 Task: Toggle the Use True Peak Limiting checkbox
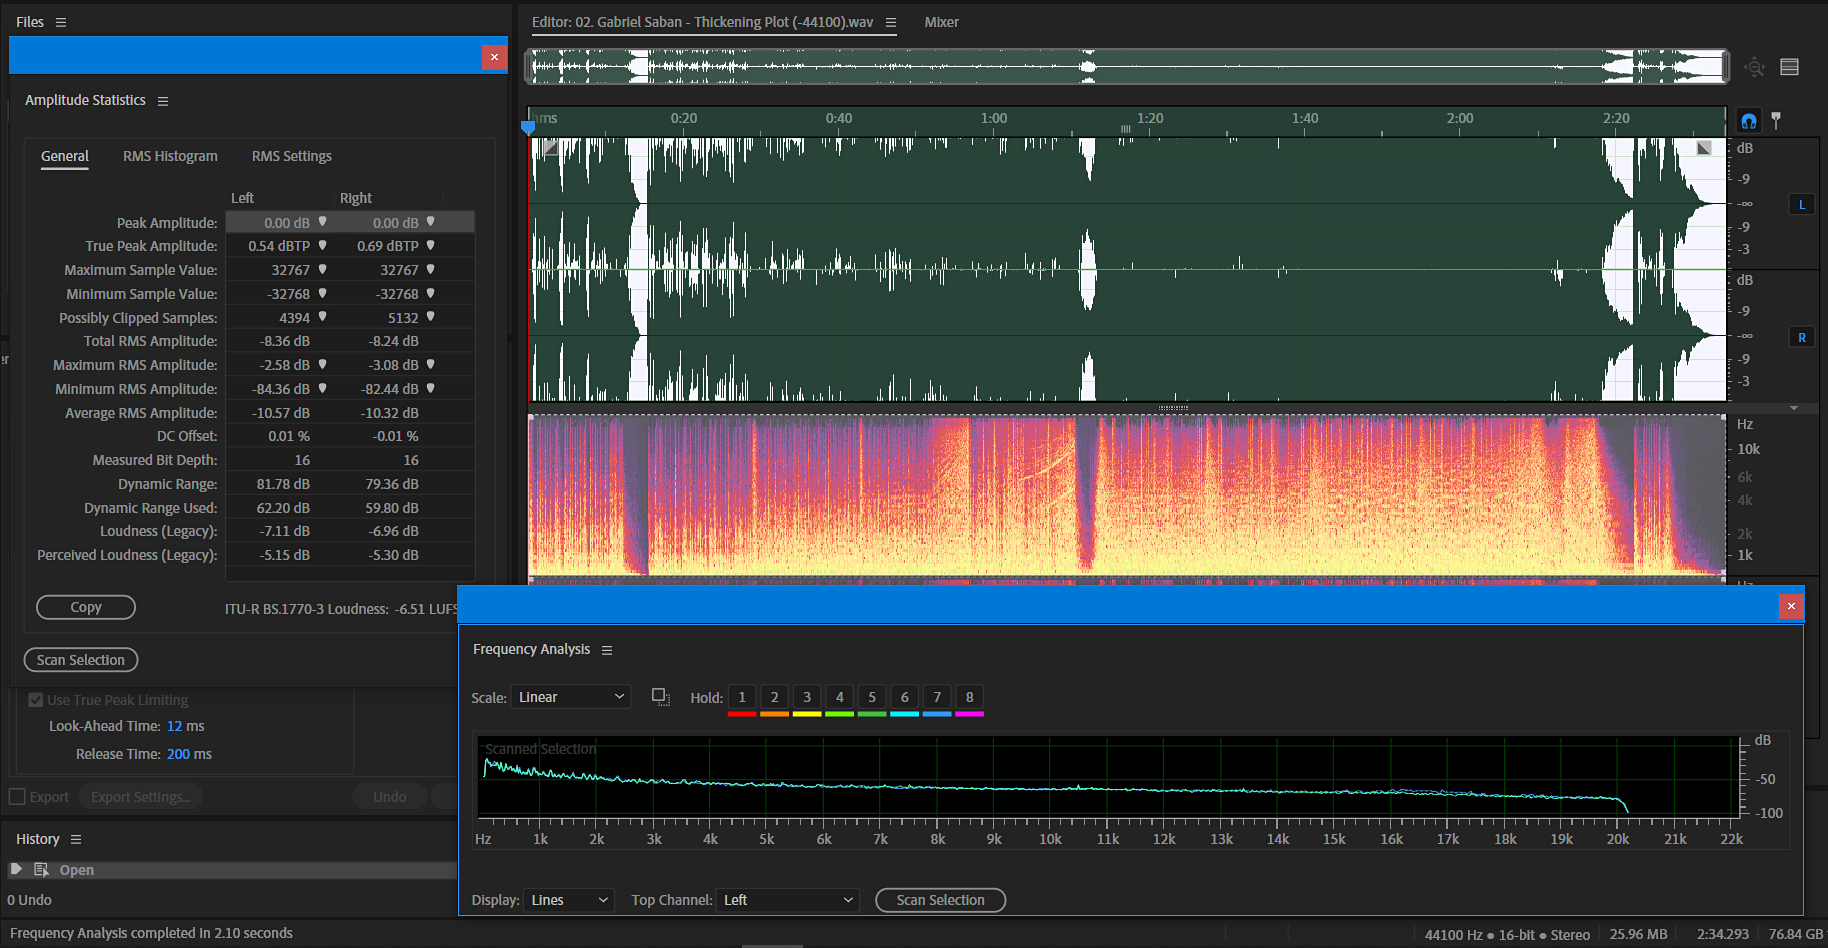35,699
